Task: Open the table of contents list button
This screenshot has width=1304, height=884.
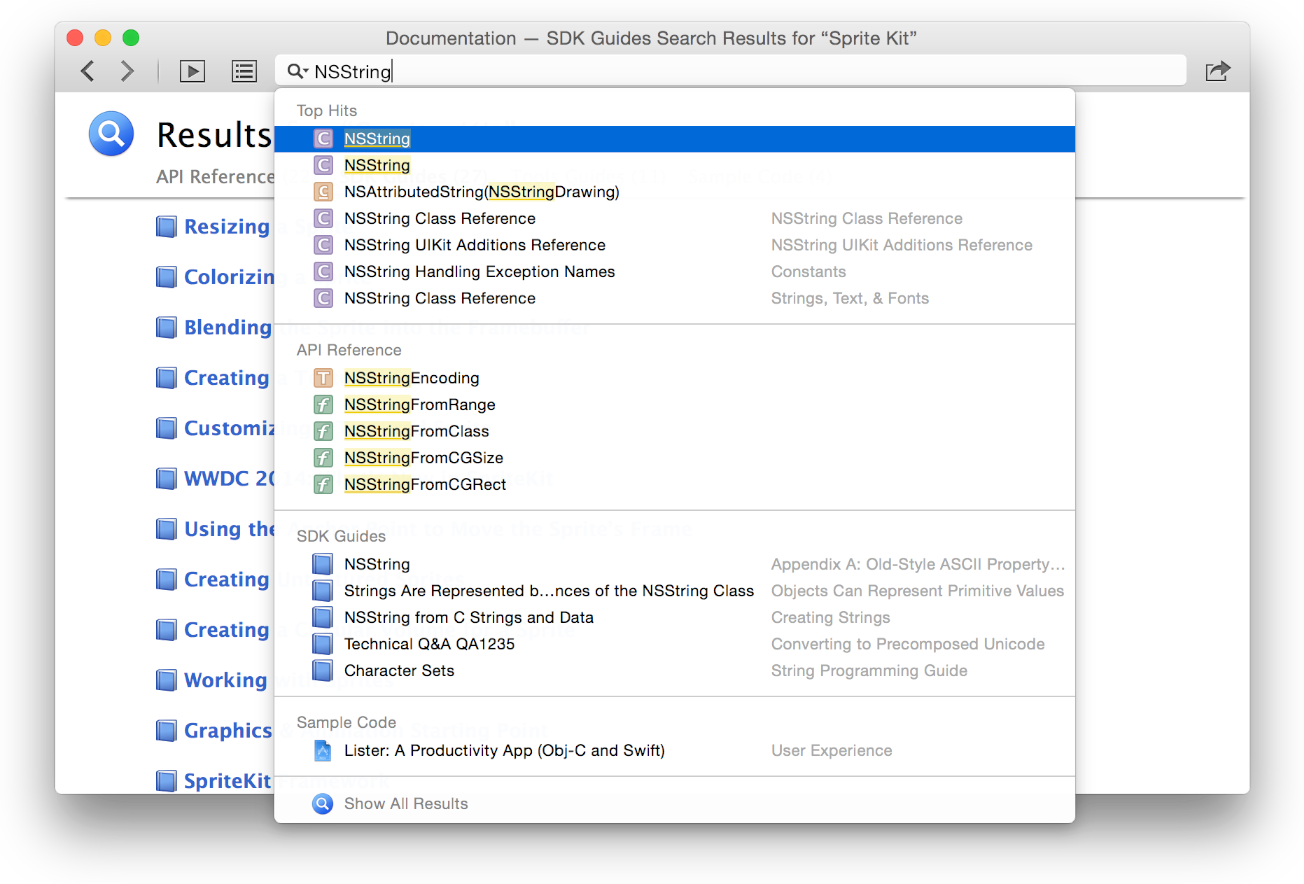Action: coord(244,71)
